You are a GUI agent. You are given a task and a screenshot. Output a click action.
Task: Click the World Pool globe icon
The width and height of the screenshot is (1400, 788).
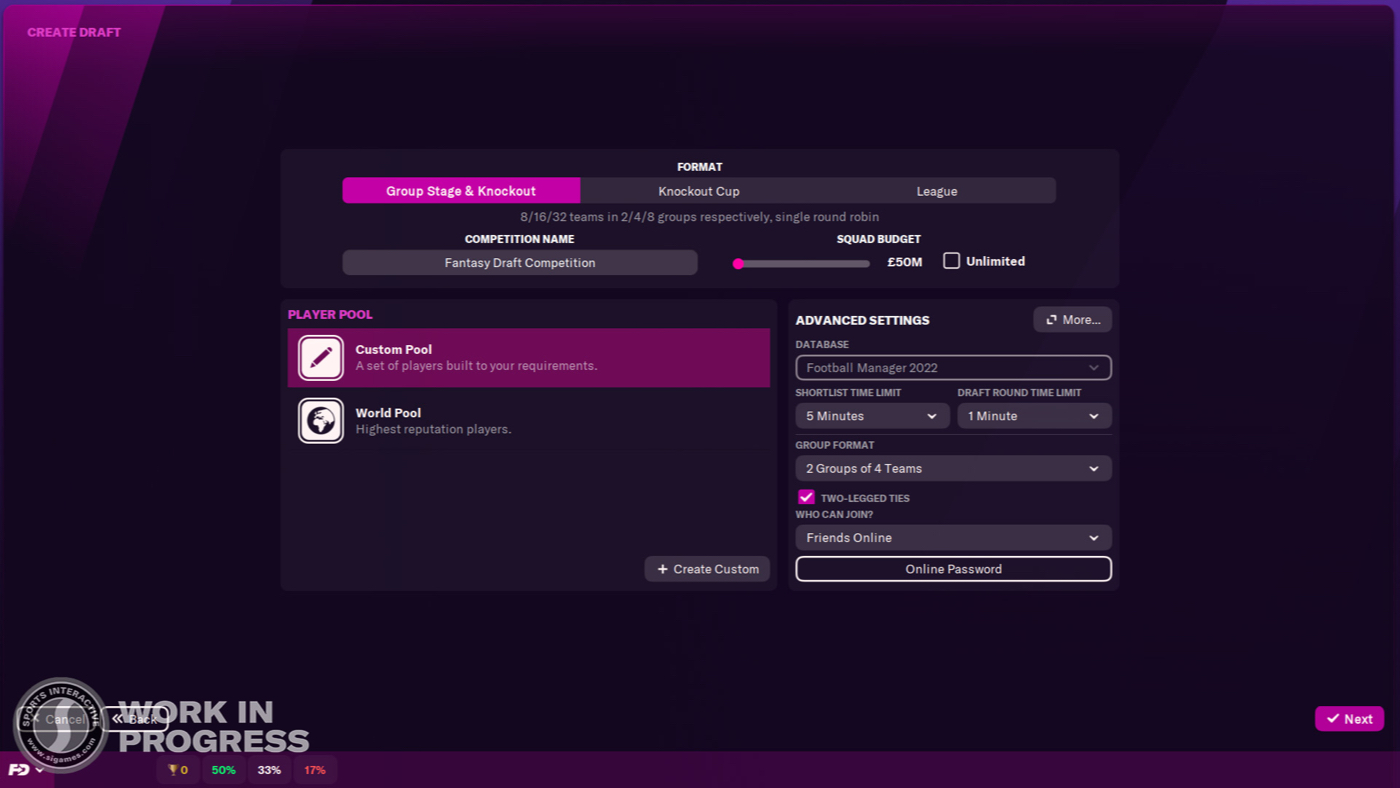point(321,421)
